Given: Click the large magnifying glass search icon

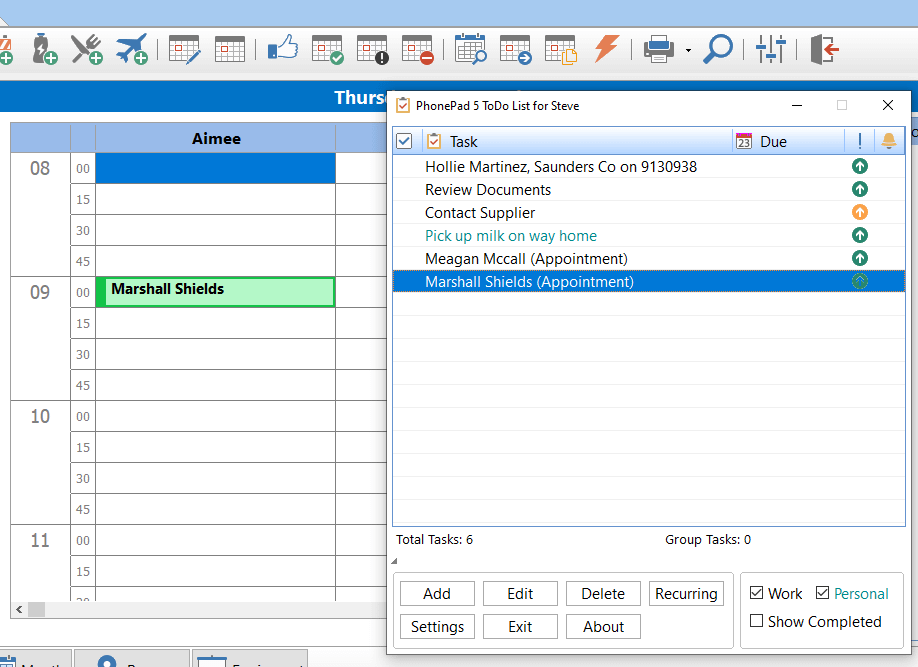Looking at the screenshot, I should [x=718, y=49].
